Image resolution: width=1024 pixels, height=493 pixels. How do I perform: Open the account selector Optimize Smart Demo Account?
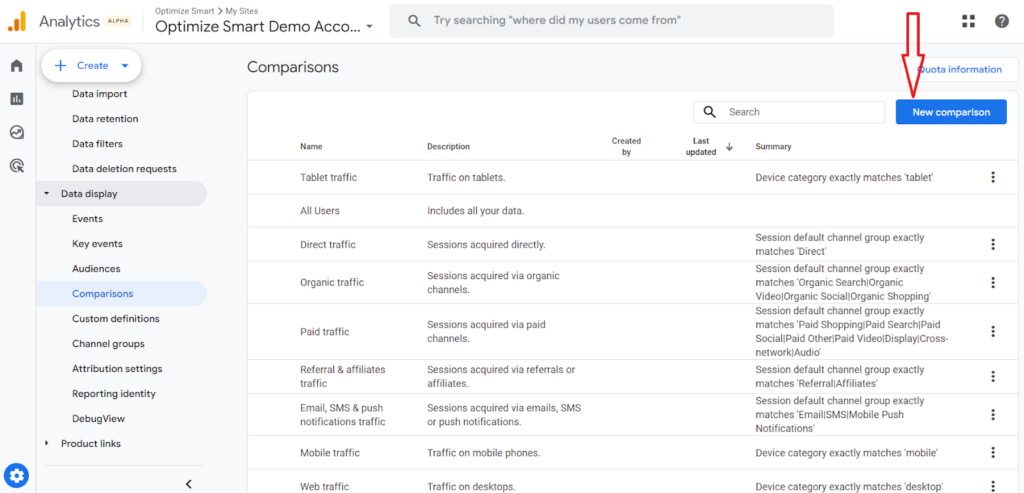[264, 27]
